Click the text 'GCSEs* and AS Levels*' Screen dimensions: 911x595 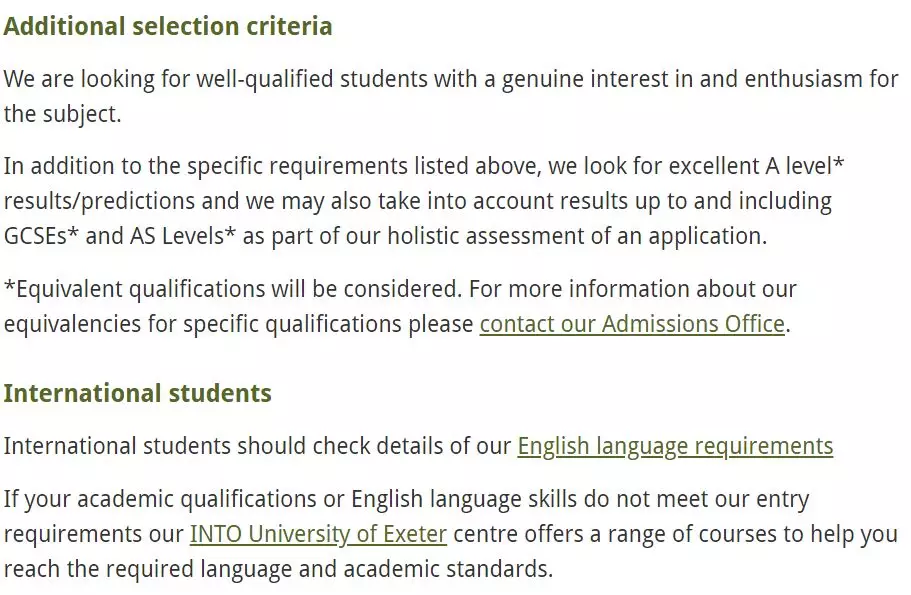(x=120, y=236)
